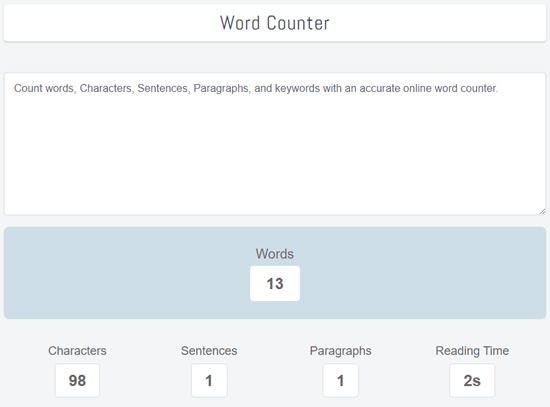
Task: Place cursor after "counter." in textarea
Action: click(x=498, y=88)
